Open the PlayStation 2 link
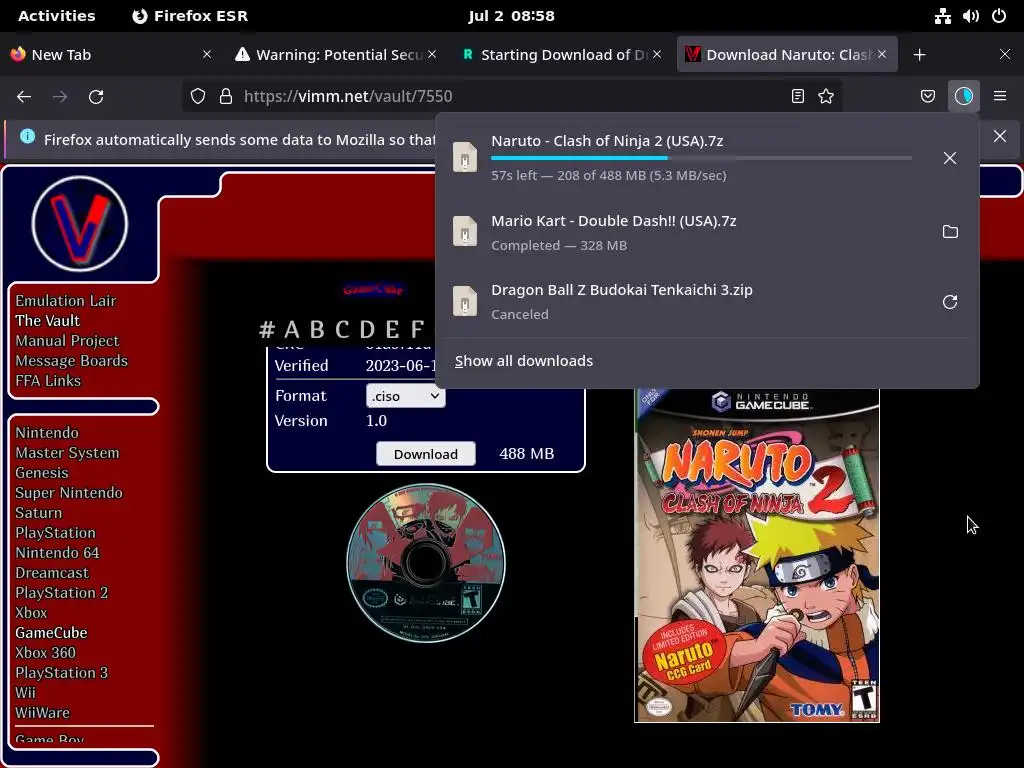The width and height of the screenshot is (1024, 768). [61, 593]
